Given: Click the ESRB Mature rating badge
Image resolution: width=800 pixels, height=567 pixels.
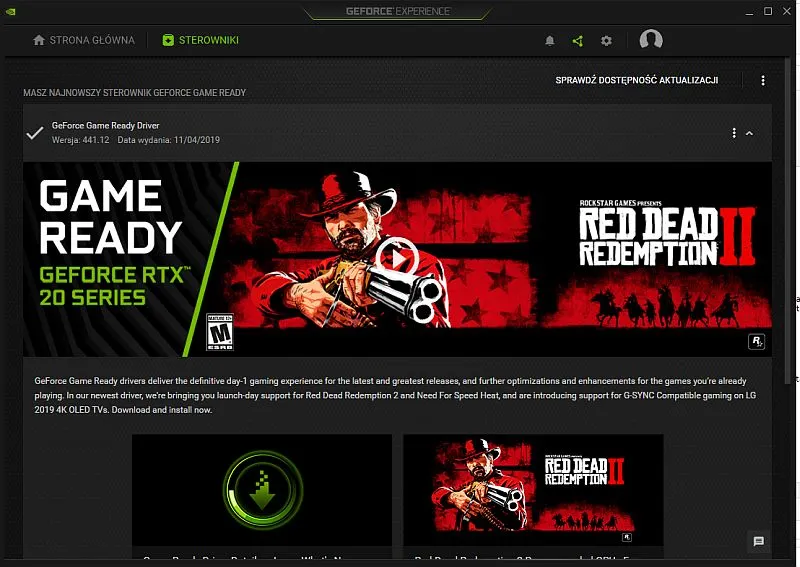Looking at the screenshot, I should (x=220, y=332).
